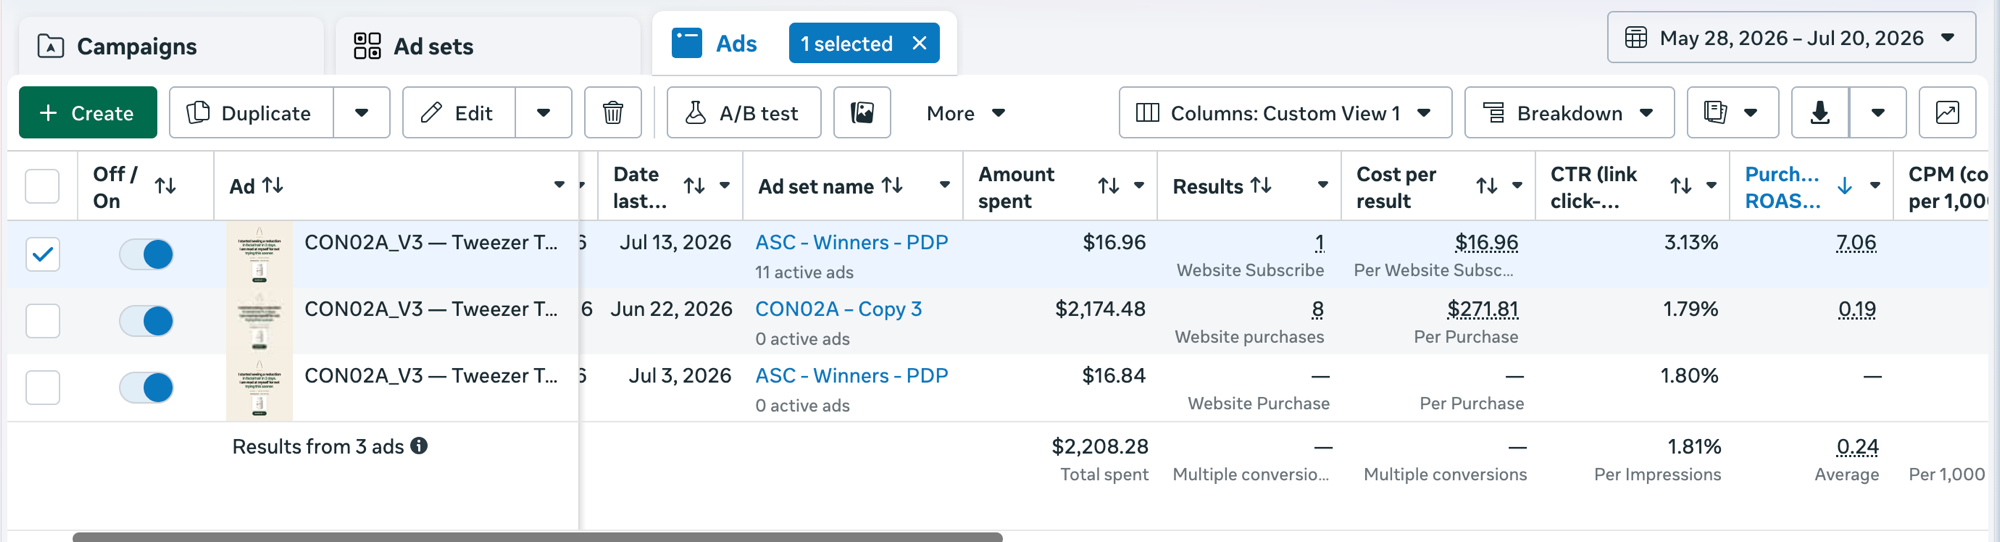Open the Duplicate options dropdown arrow

362,113
